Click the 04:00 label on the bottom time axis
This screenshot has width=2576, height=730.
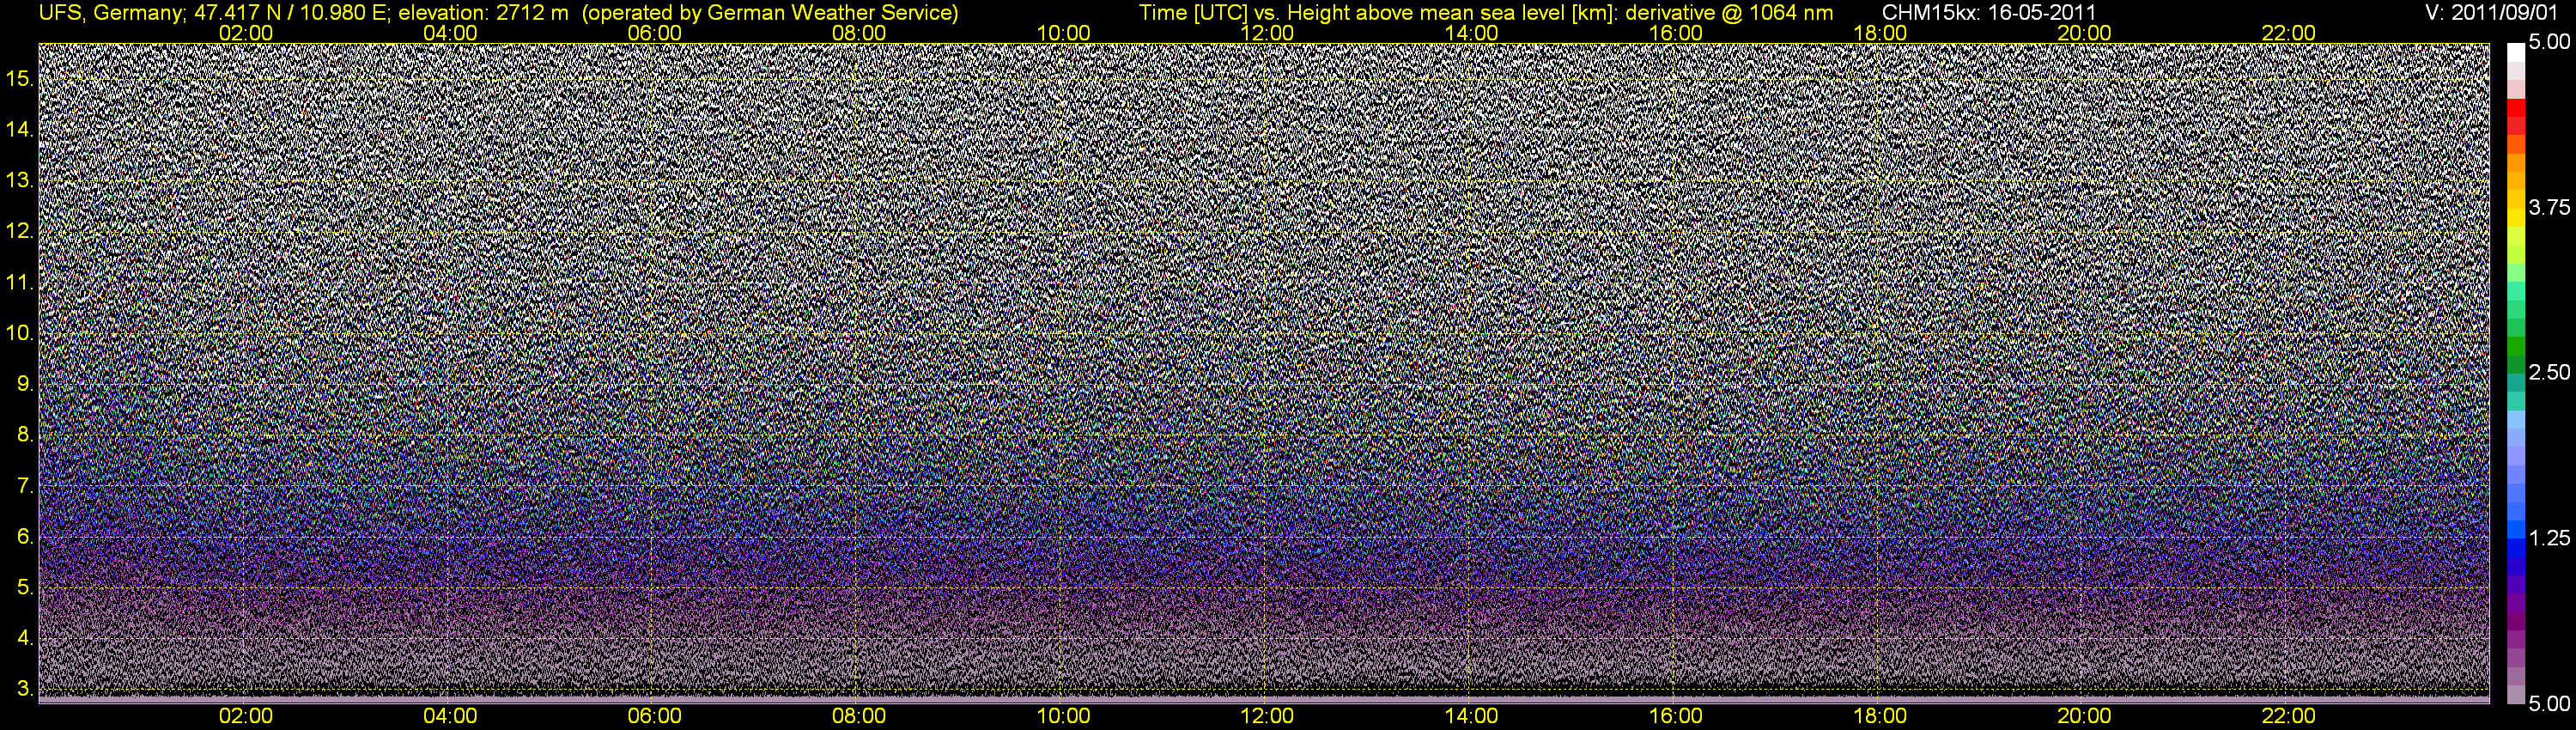click(450, 716)
